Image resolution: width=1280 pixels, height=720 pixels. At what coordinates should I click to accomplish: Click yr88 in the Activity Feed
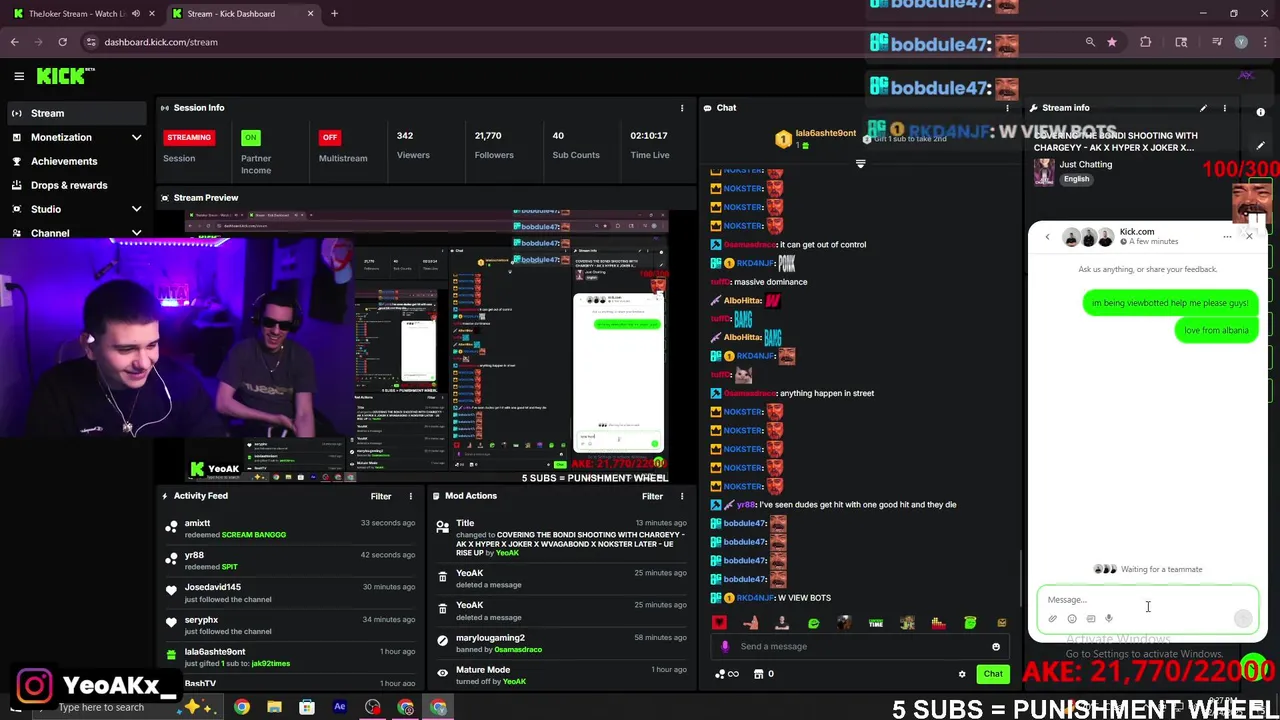click(x=194, y=555)
